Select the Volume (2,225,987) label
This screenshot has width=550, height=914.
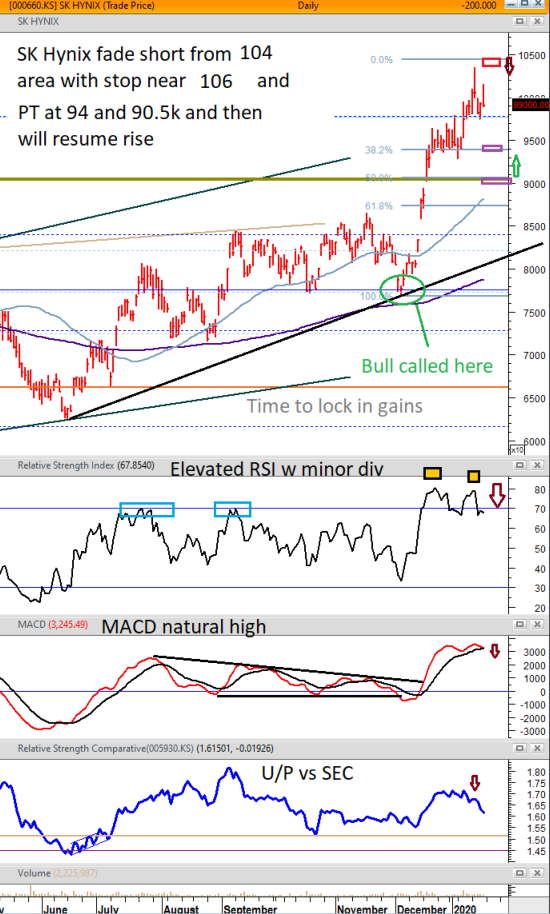click(57, 873)
